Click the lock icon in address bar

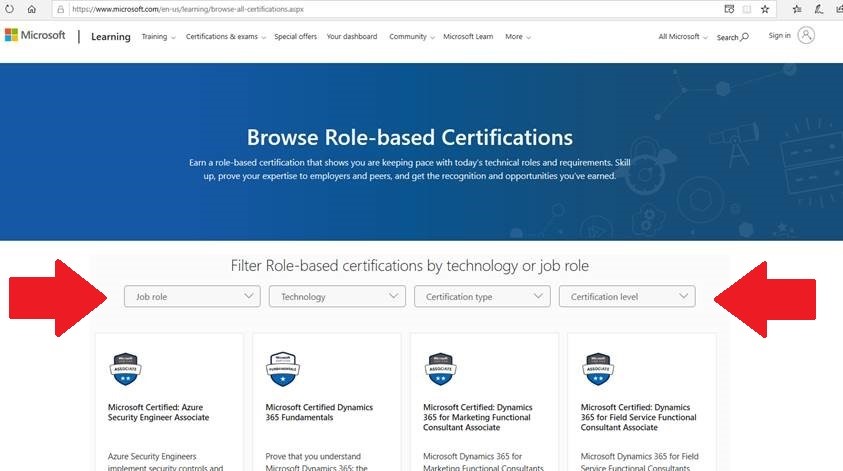(x=61, y=9)
